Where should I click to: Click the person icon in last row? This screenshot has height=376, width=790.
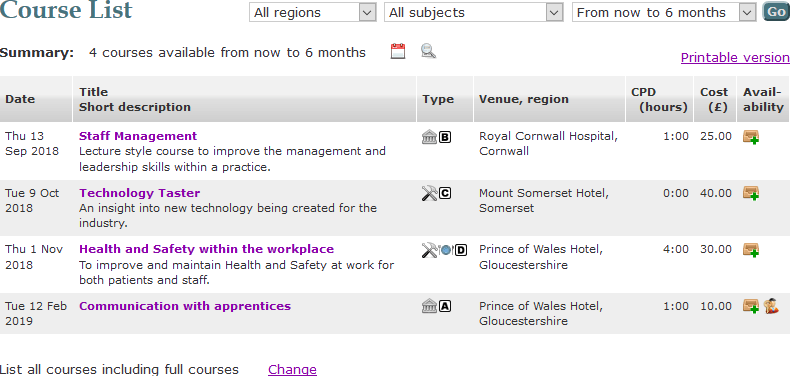pos(771,306)
